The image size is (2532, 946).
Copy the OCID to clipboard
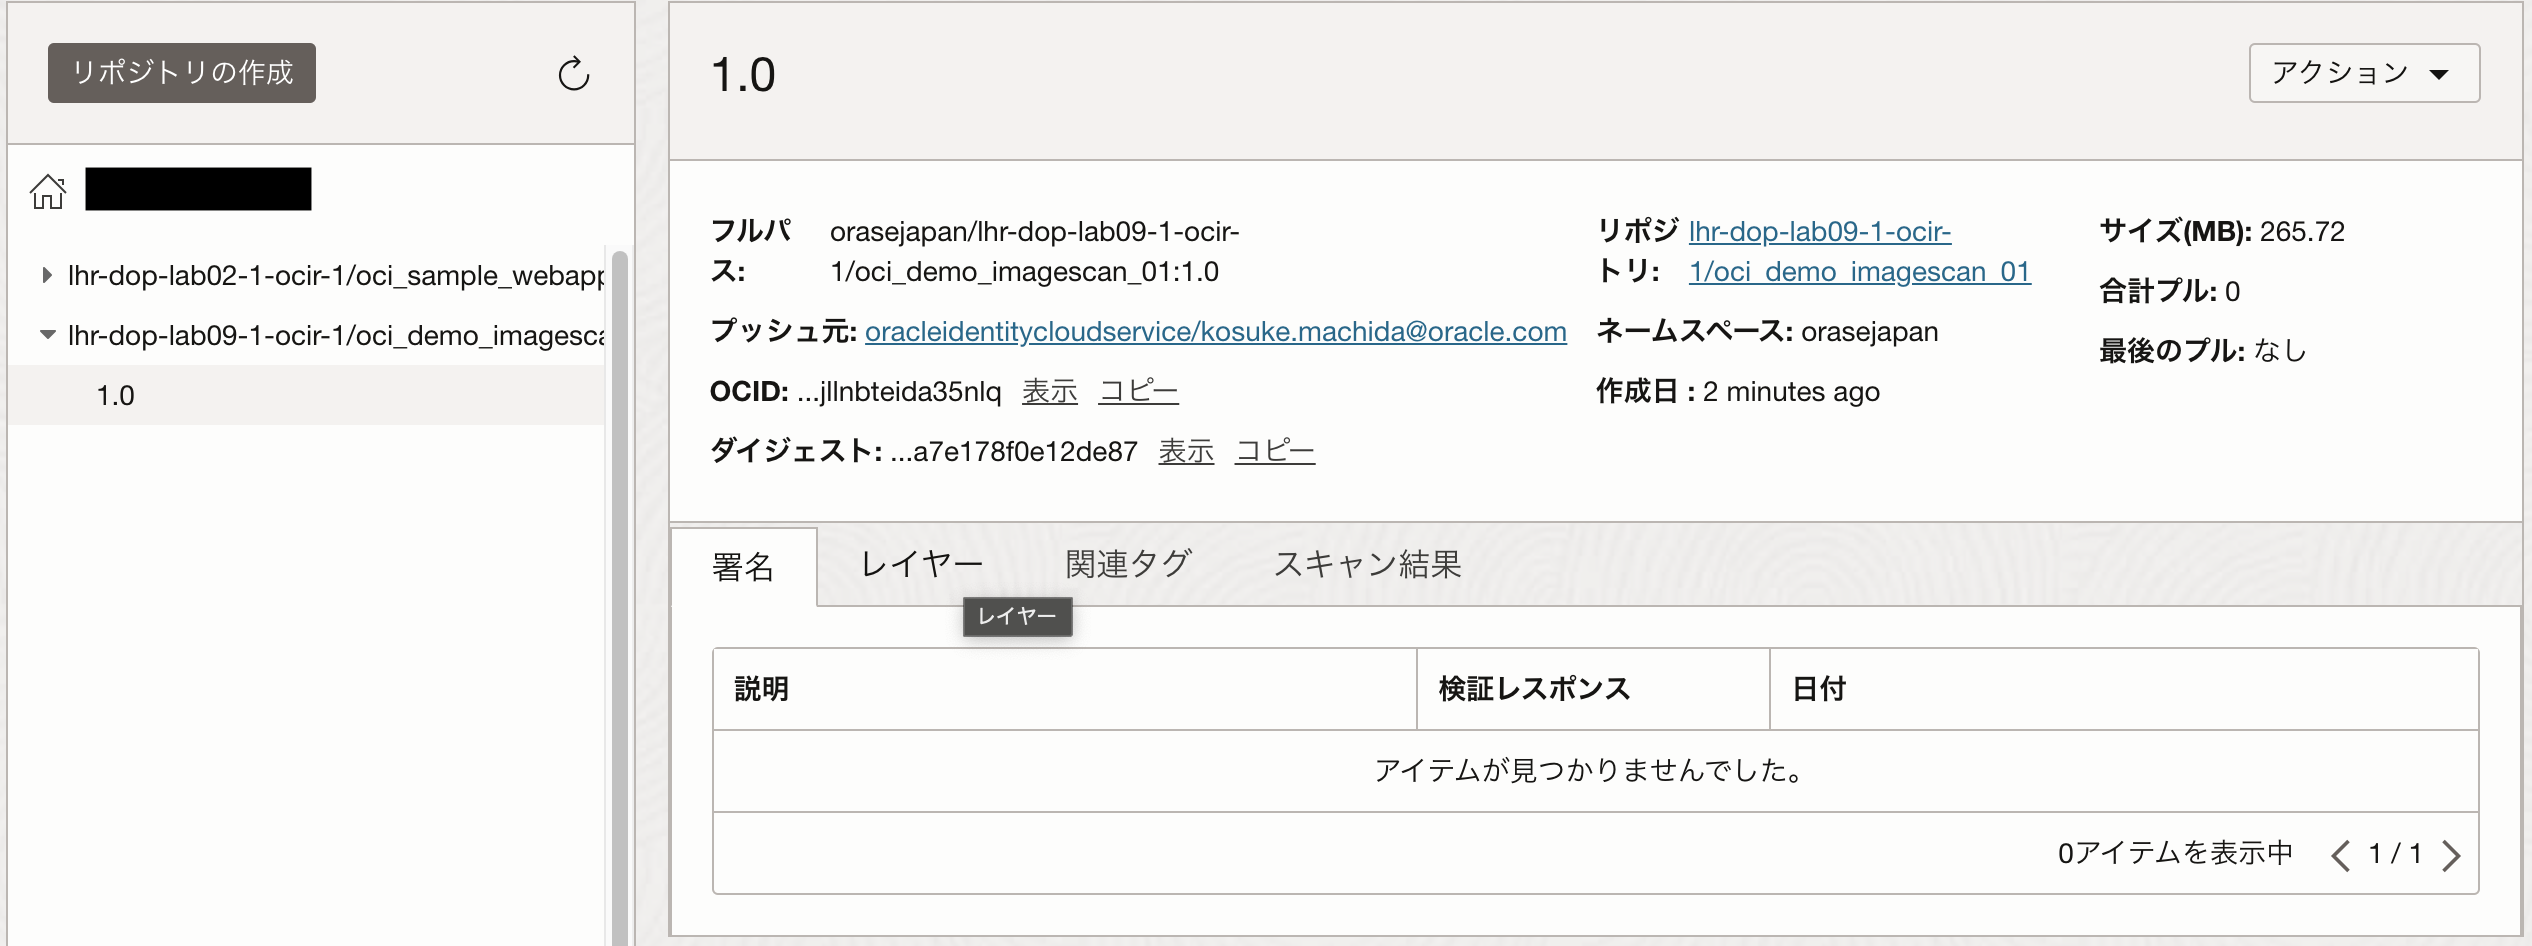1139,391
